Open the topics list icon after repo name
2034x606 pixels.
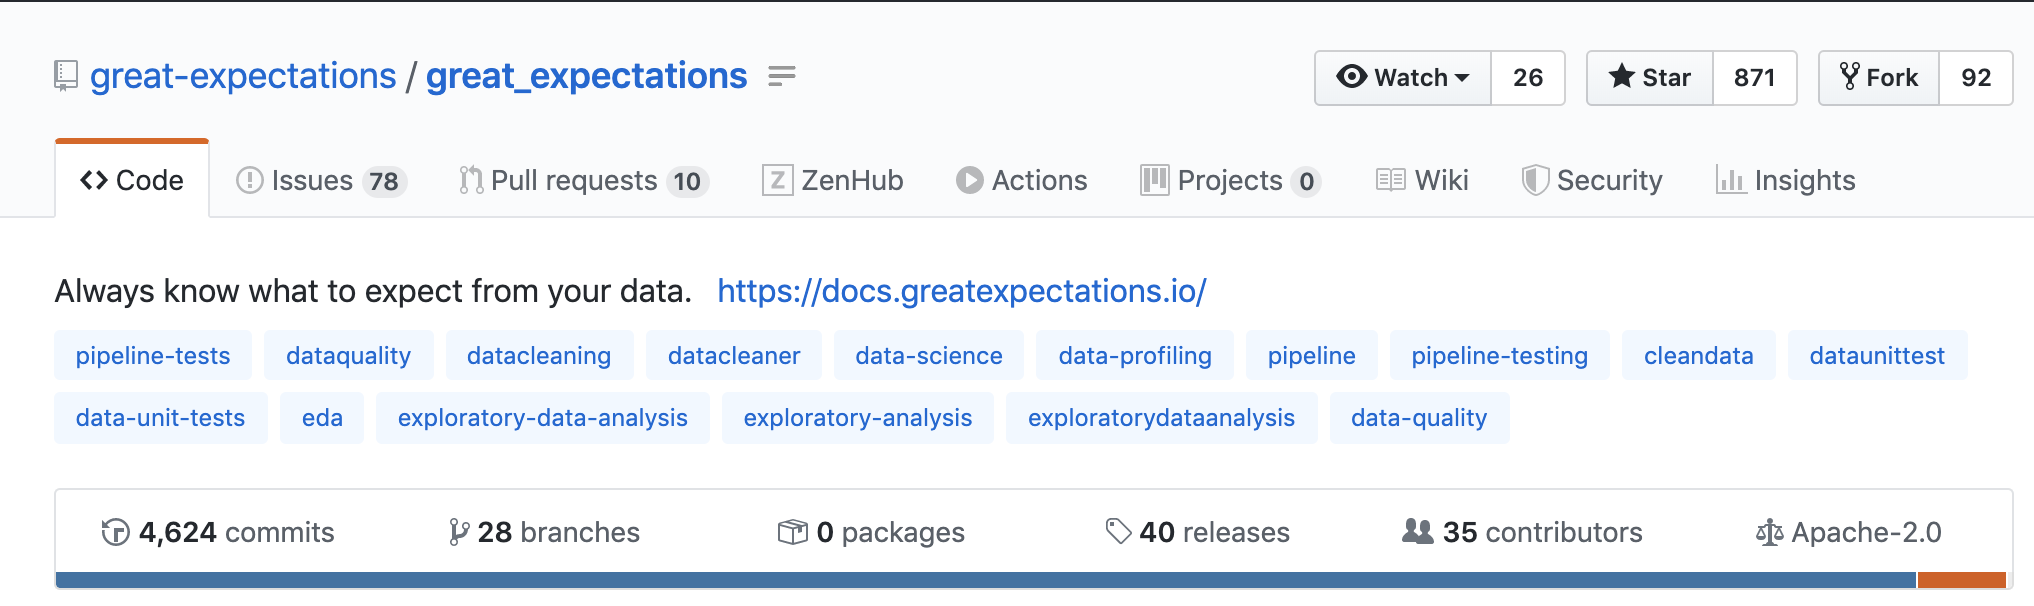(x=782, y=76)
